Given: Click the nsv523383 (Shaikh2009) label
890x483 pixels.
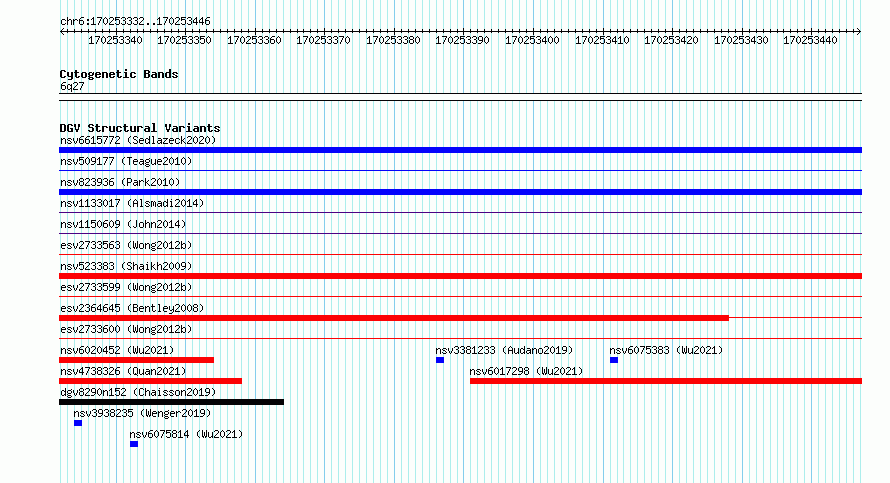Looking at the screenshot, I should tap(126, 266).
